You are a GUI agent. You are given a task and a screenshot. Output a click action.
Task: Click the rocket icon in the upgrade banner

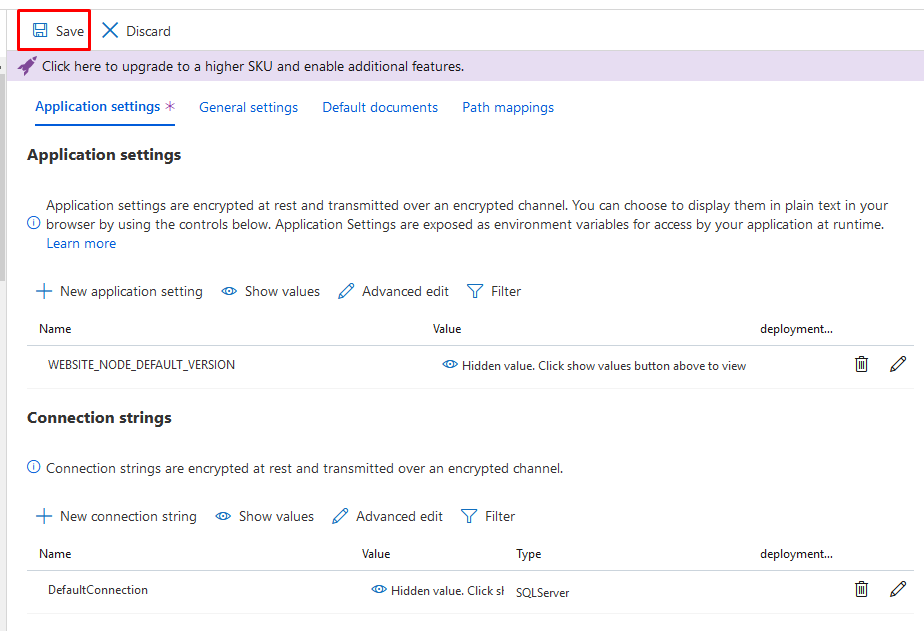pos(26,64)
